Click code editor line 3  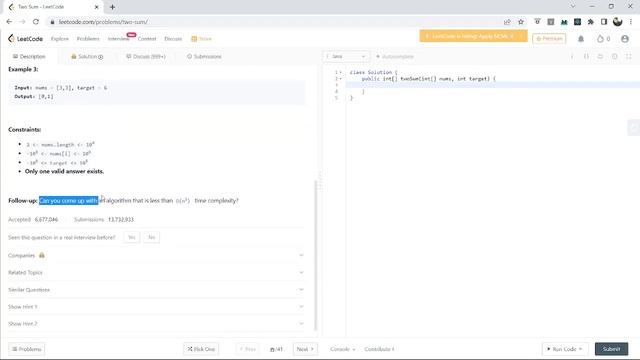pyautogui.click(x=493, y=85)
